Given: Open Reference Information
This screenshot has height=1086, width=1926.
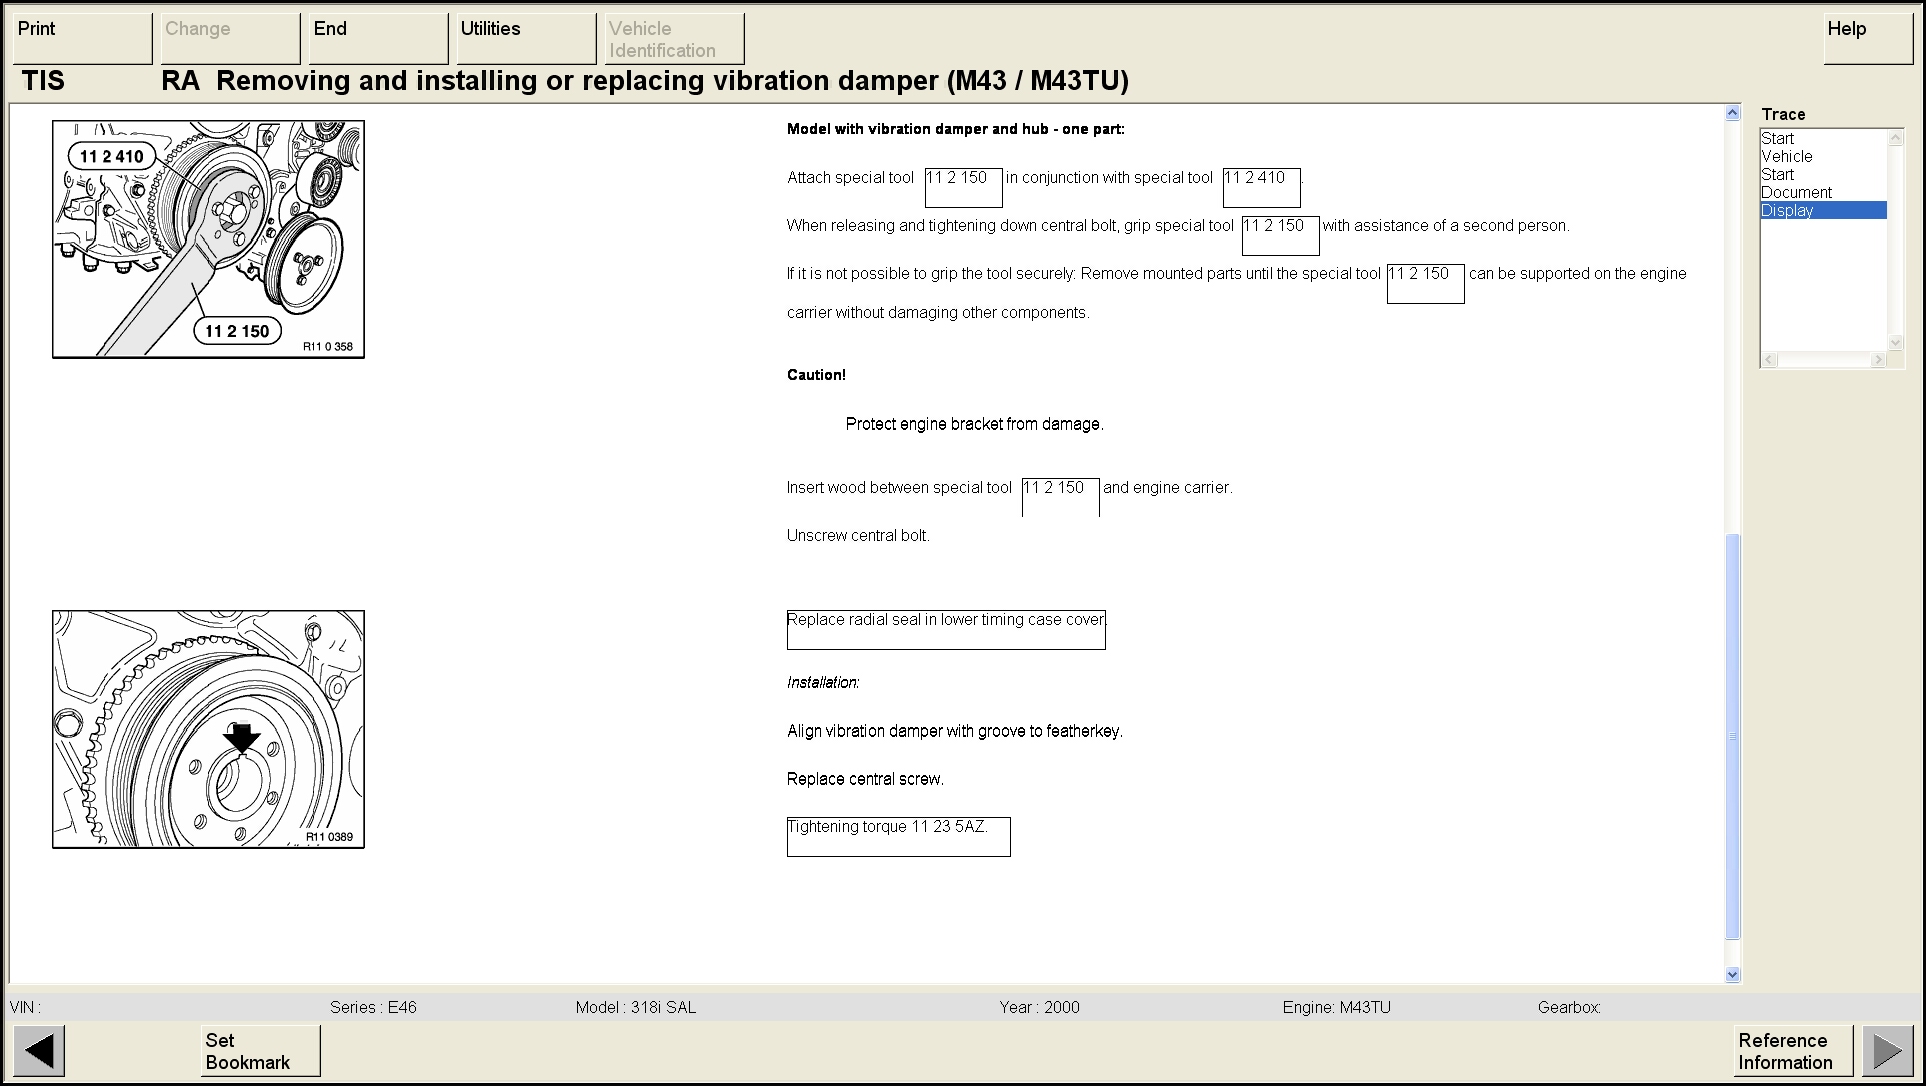Looking at the screenshot, I should click(1792, 1051).
